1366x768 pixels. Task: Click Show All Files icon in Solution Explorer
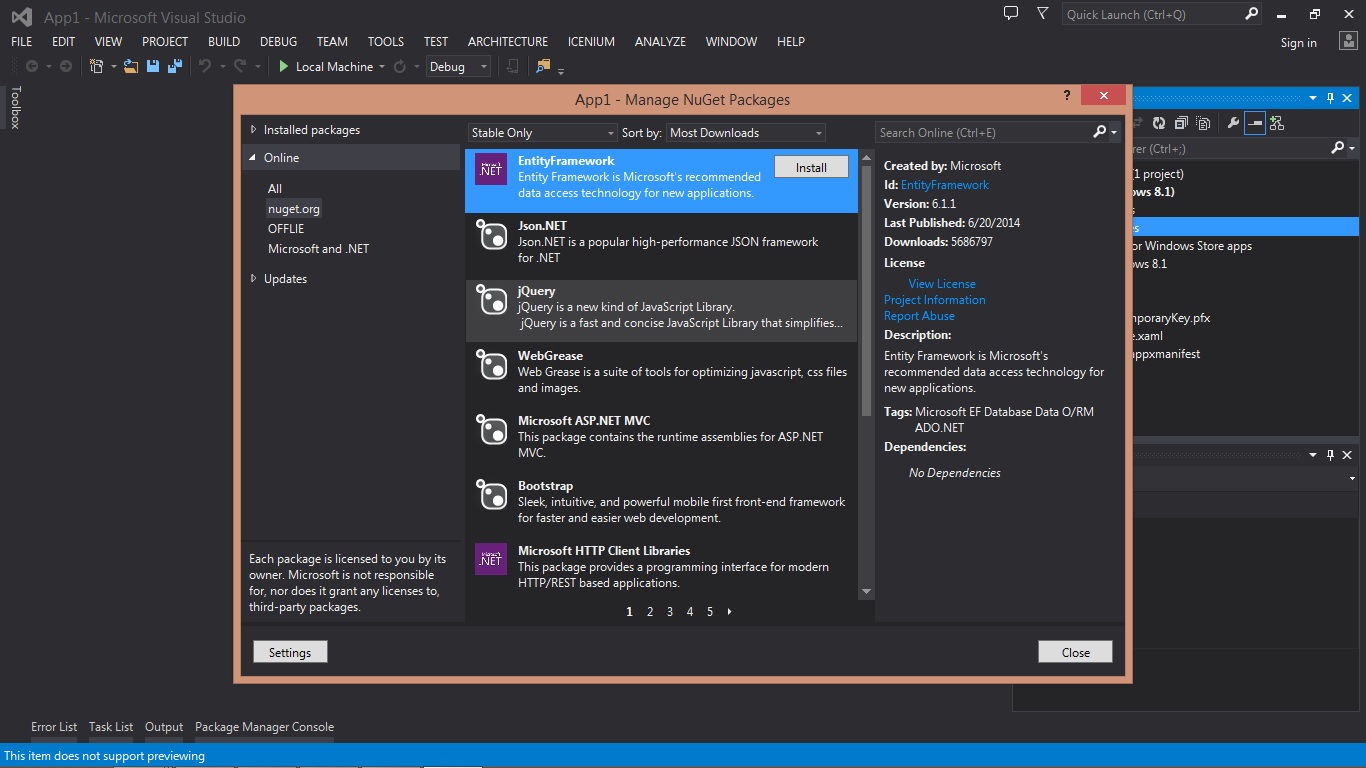tap(1203, 123)
